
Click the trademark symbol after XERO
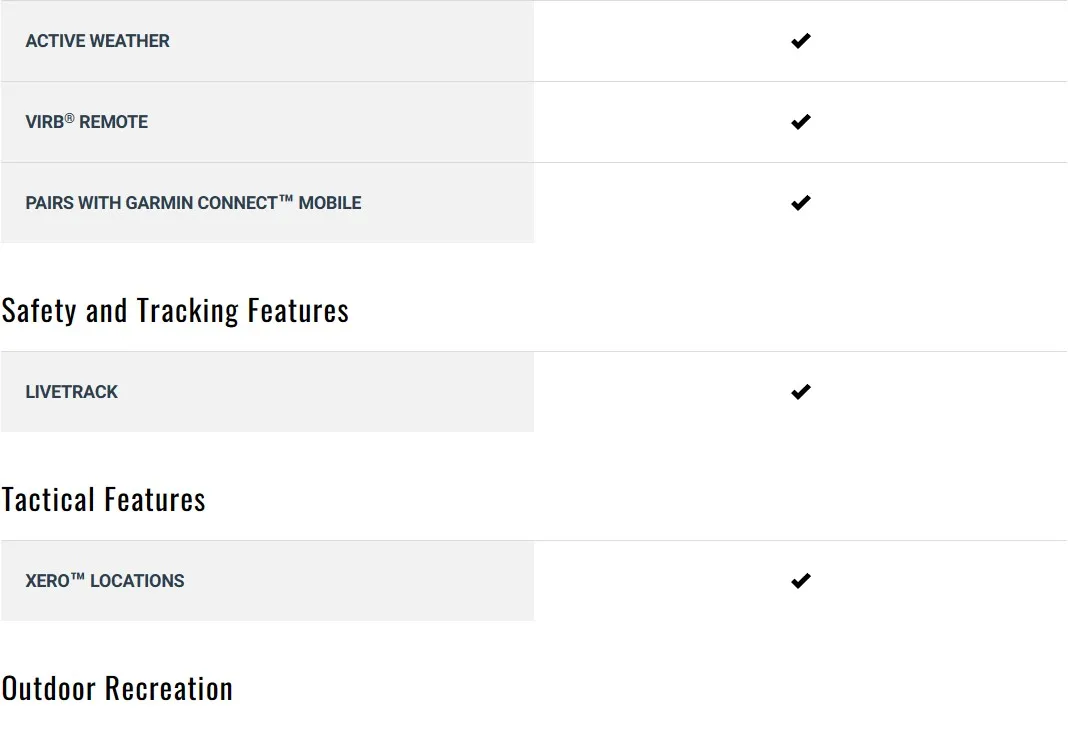point(78,577)
